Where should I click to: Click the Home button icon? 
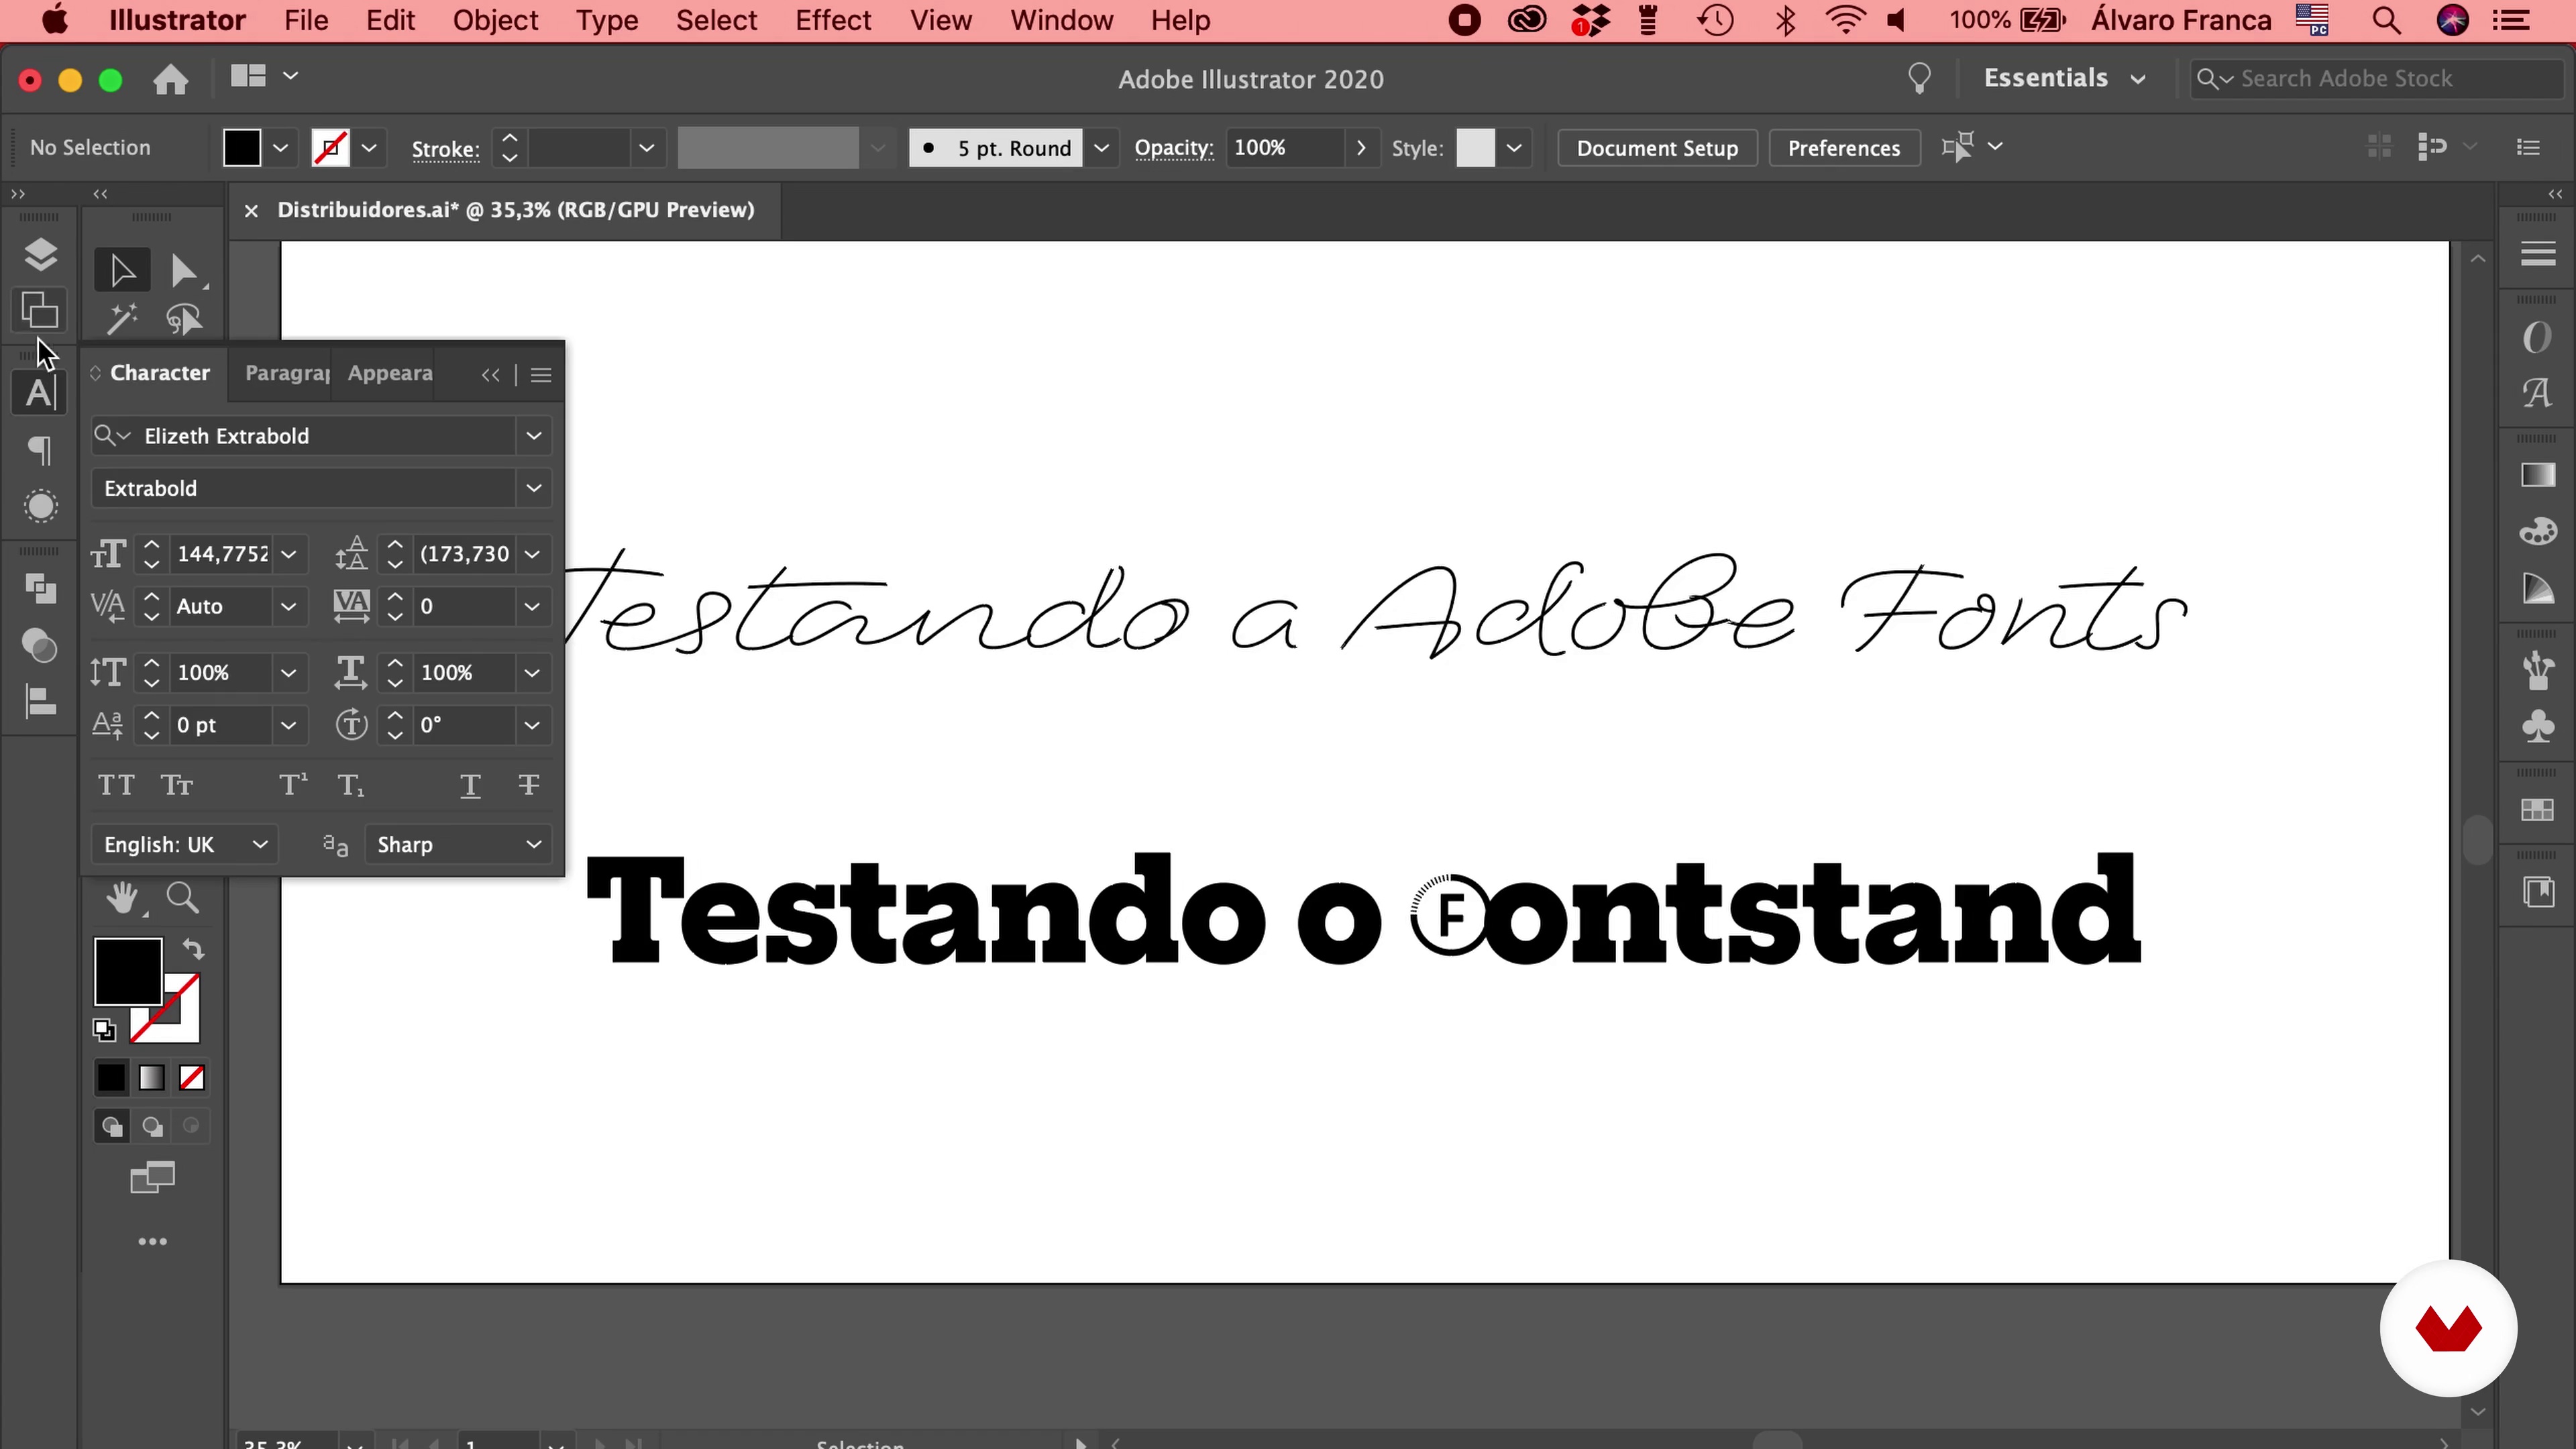pyautogui.click(x=171, y=79)
